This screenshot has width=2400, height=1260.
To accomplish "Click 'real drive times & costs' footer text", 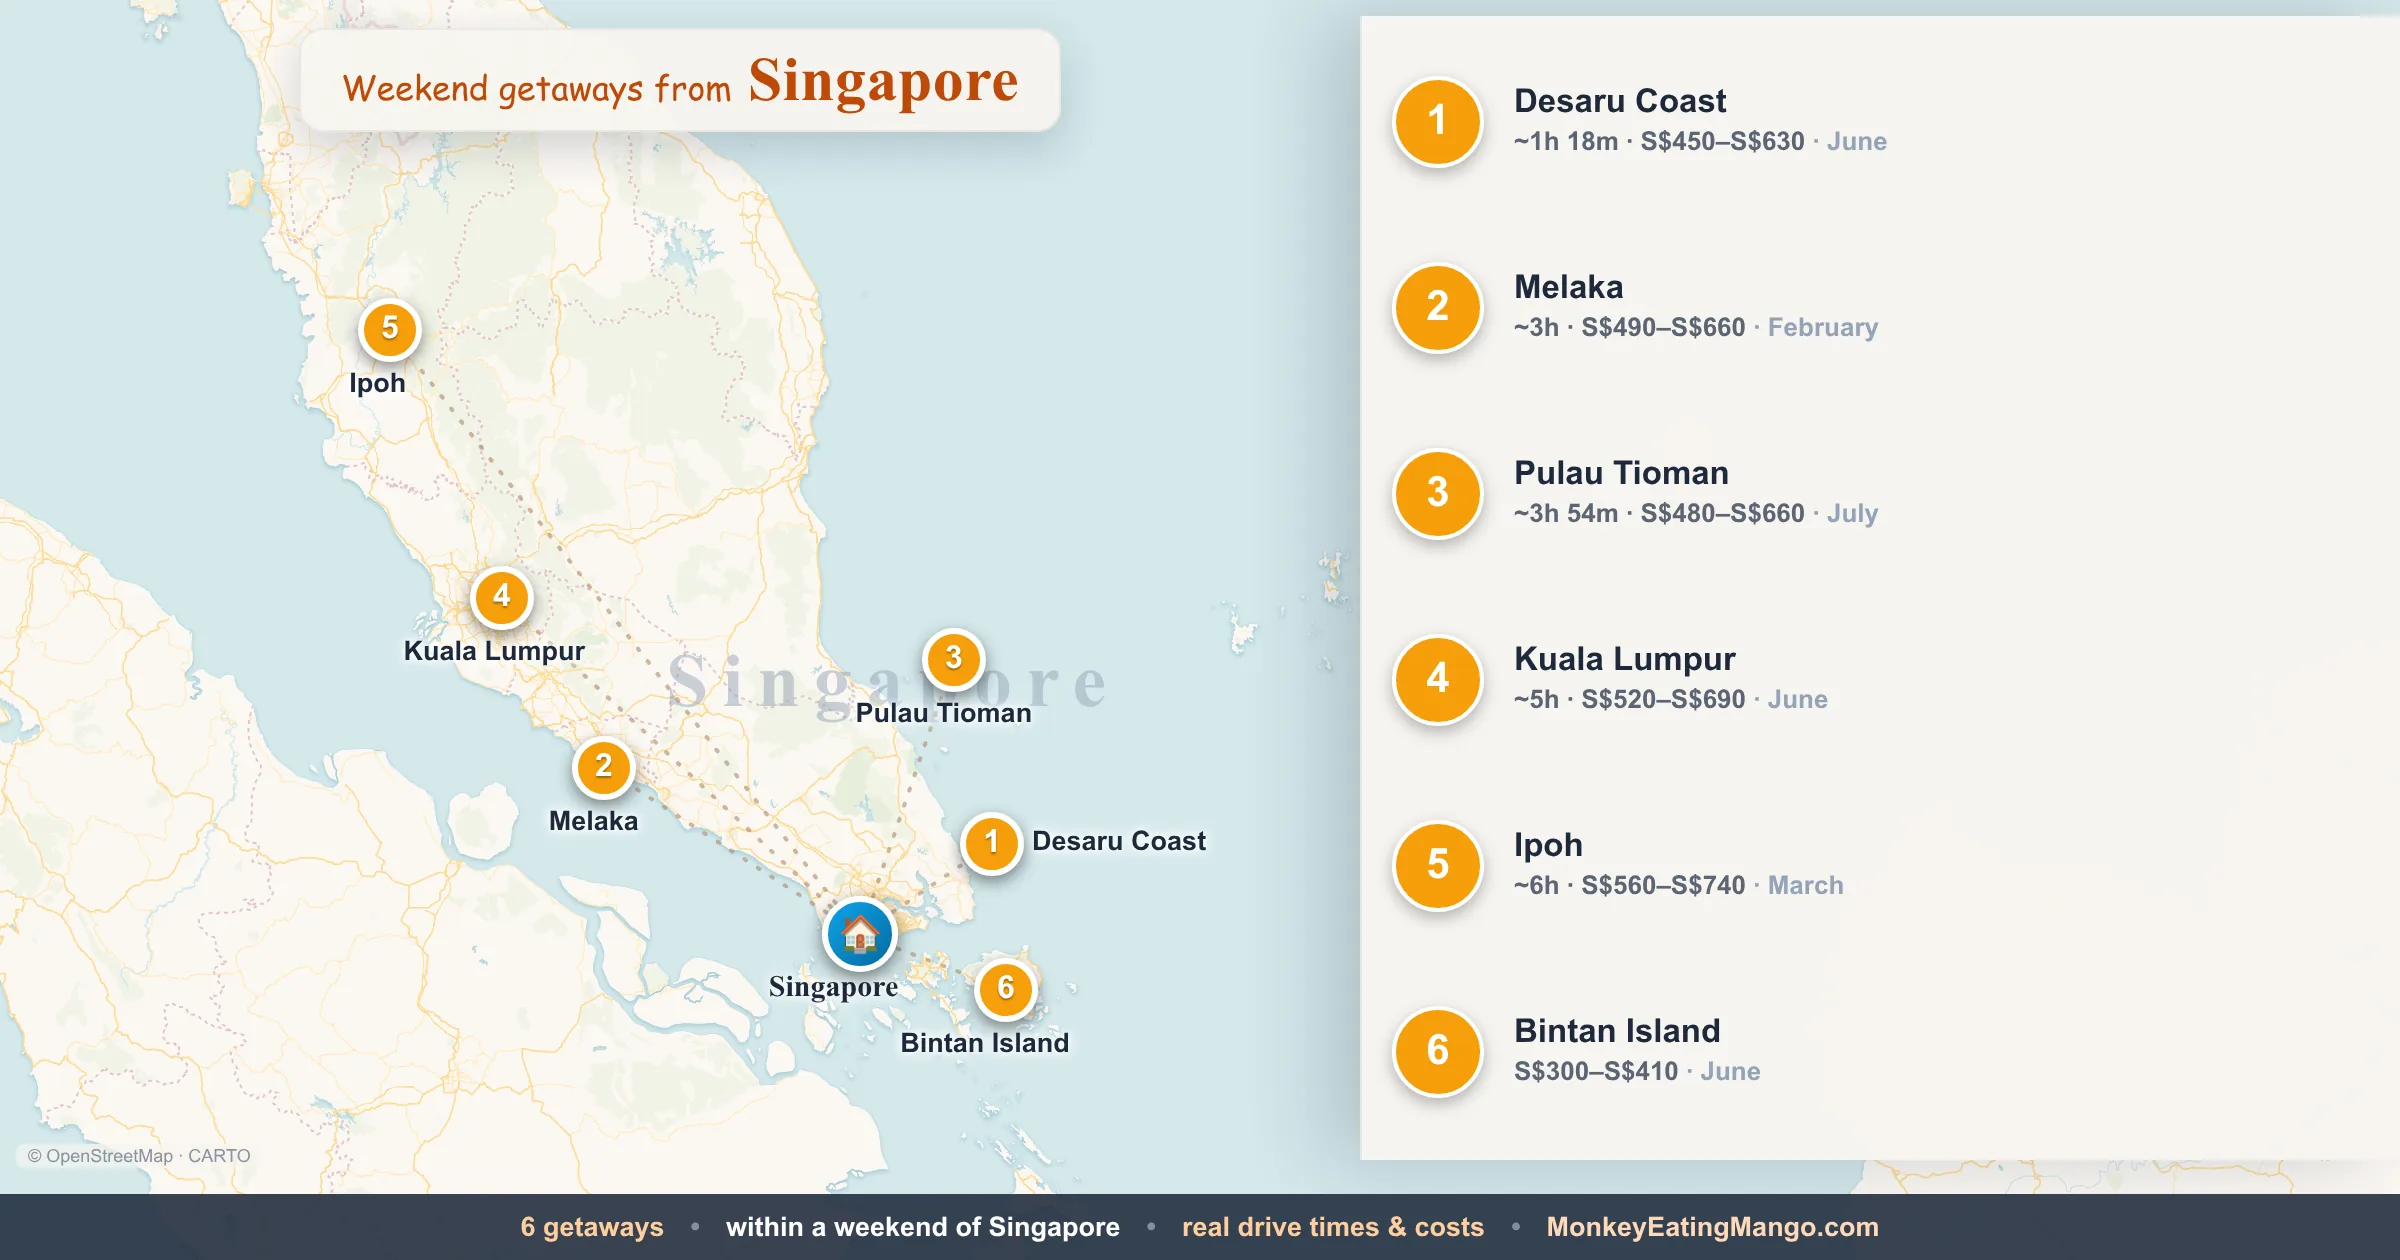I will 1332,1228.
